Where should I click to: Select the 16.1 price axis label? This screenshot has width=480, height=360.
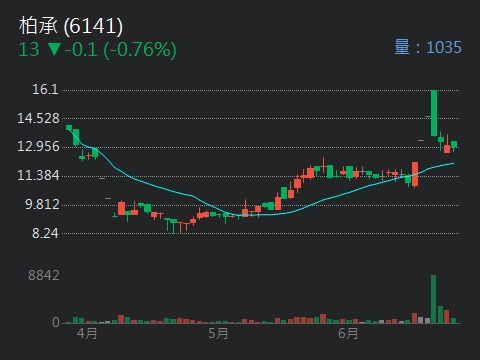pos(45,89)
